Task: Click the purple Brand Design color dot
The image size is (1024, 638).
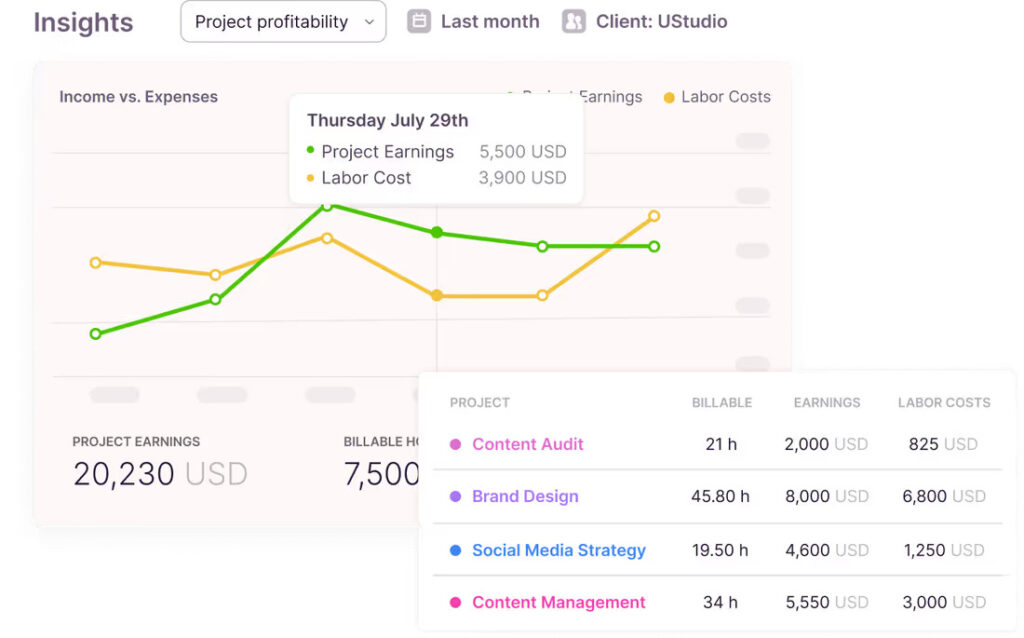Action: [455, 496]
